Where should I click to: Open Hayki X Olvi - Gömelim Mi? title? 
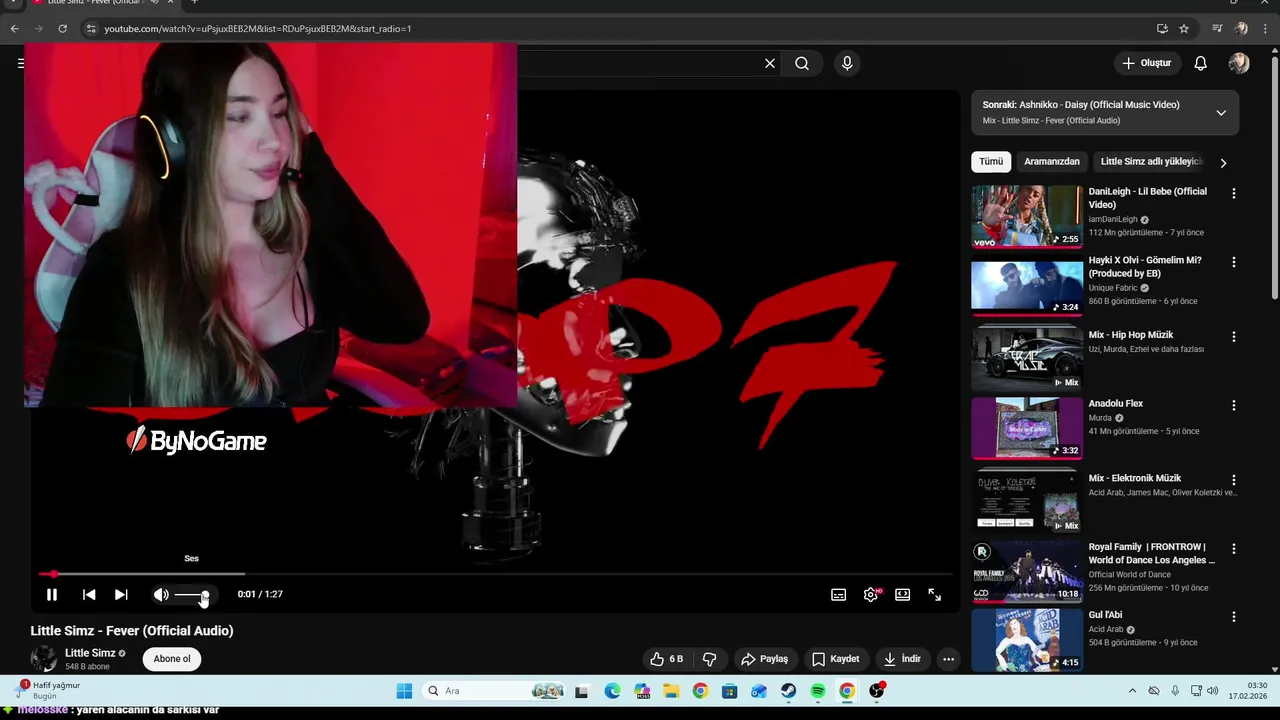point(1145,266)
